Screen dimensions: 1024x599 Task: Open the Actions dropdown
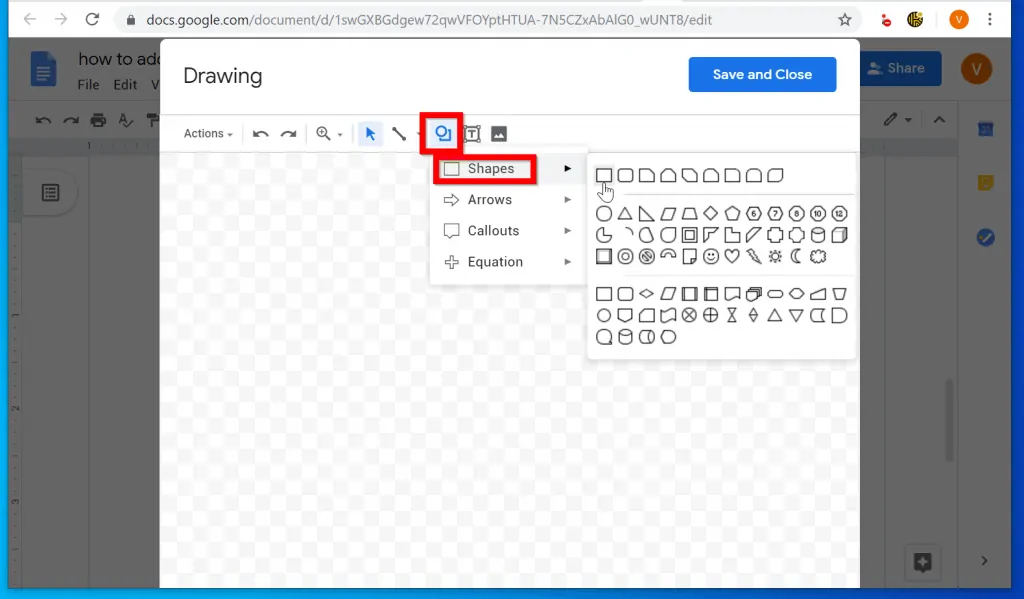(206, 133)
